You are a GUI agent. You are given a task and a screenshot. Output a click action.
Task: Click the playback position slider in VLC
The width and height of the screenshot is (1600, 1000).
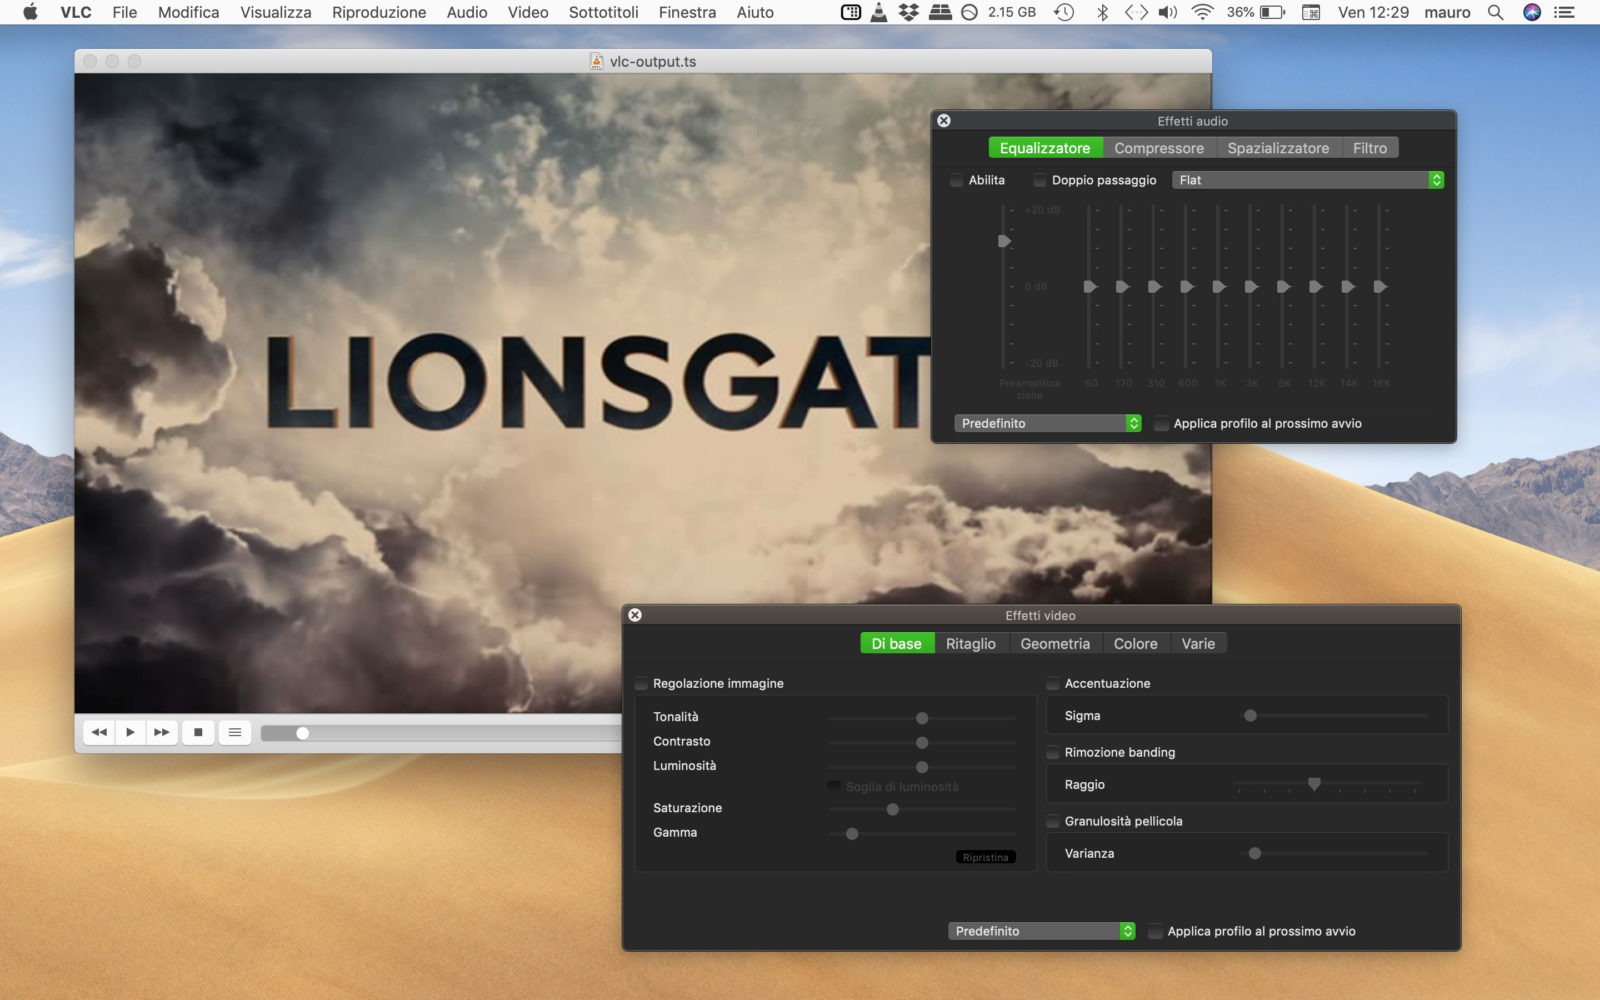coord(440,733)
